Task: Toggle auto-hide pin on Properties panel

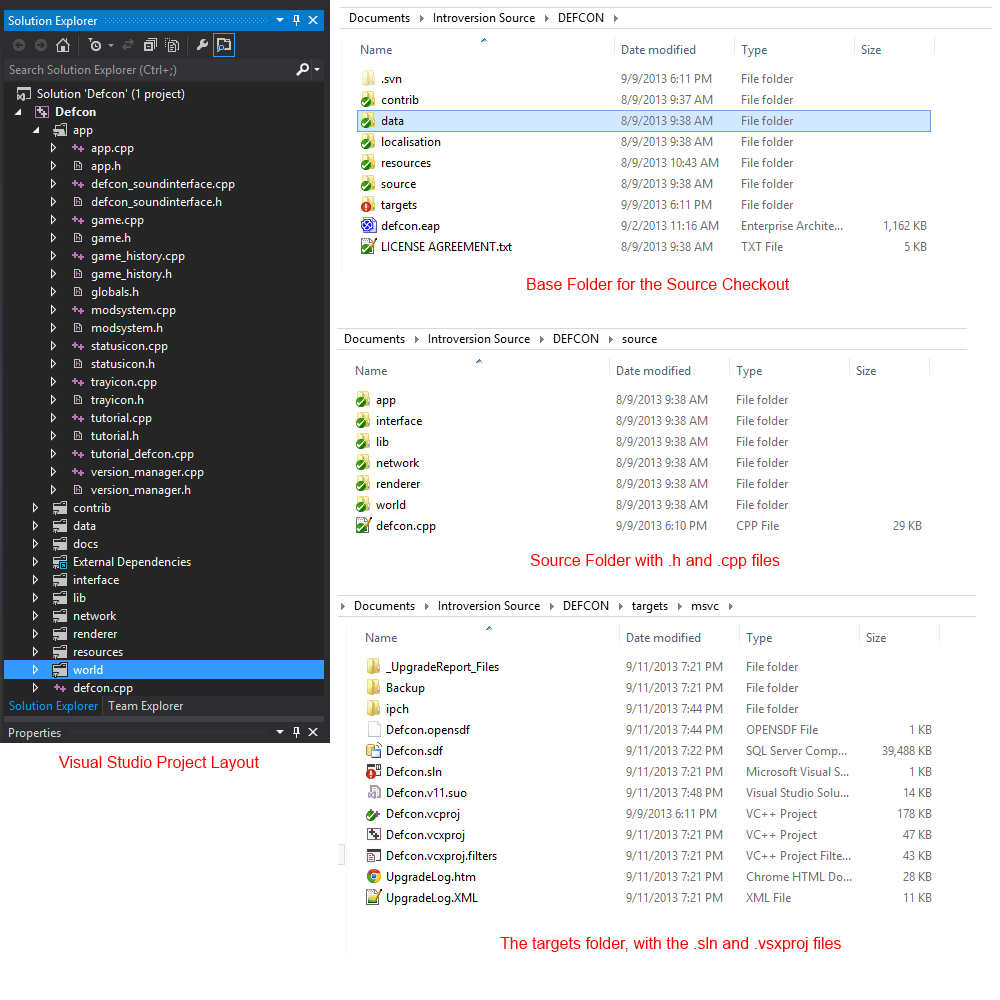Action: (297, 732)
